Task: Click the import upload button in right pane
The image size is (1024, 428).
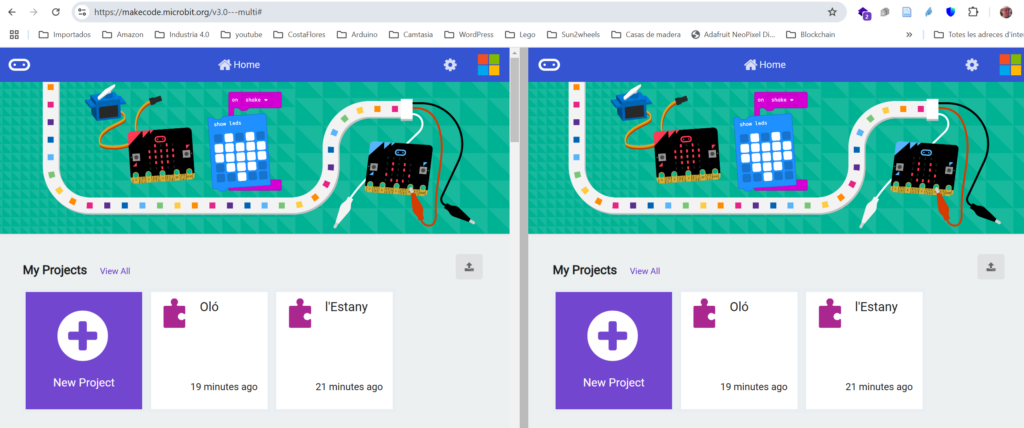Action: (x=990, y=266)
